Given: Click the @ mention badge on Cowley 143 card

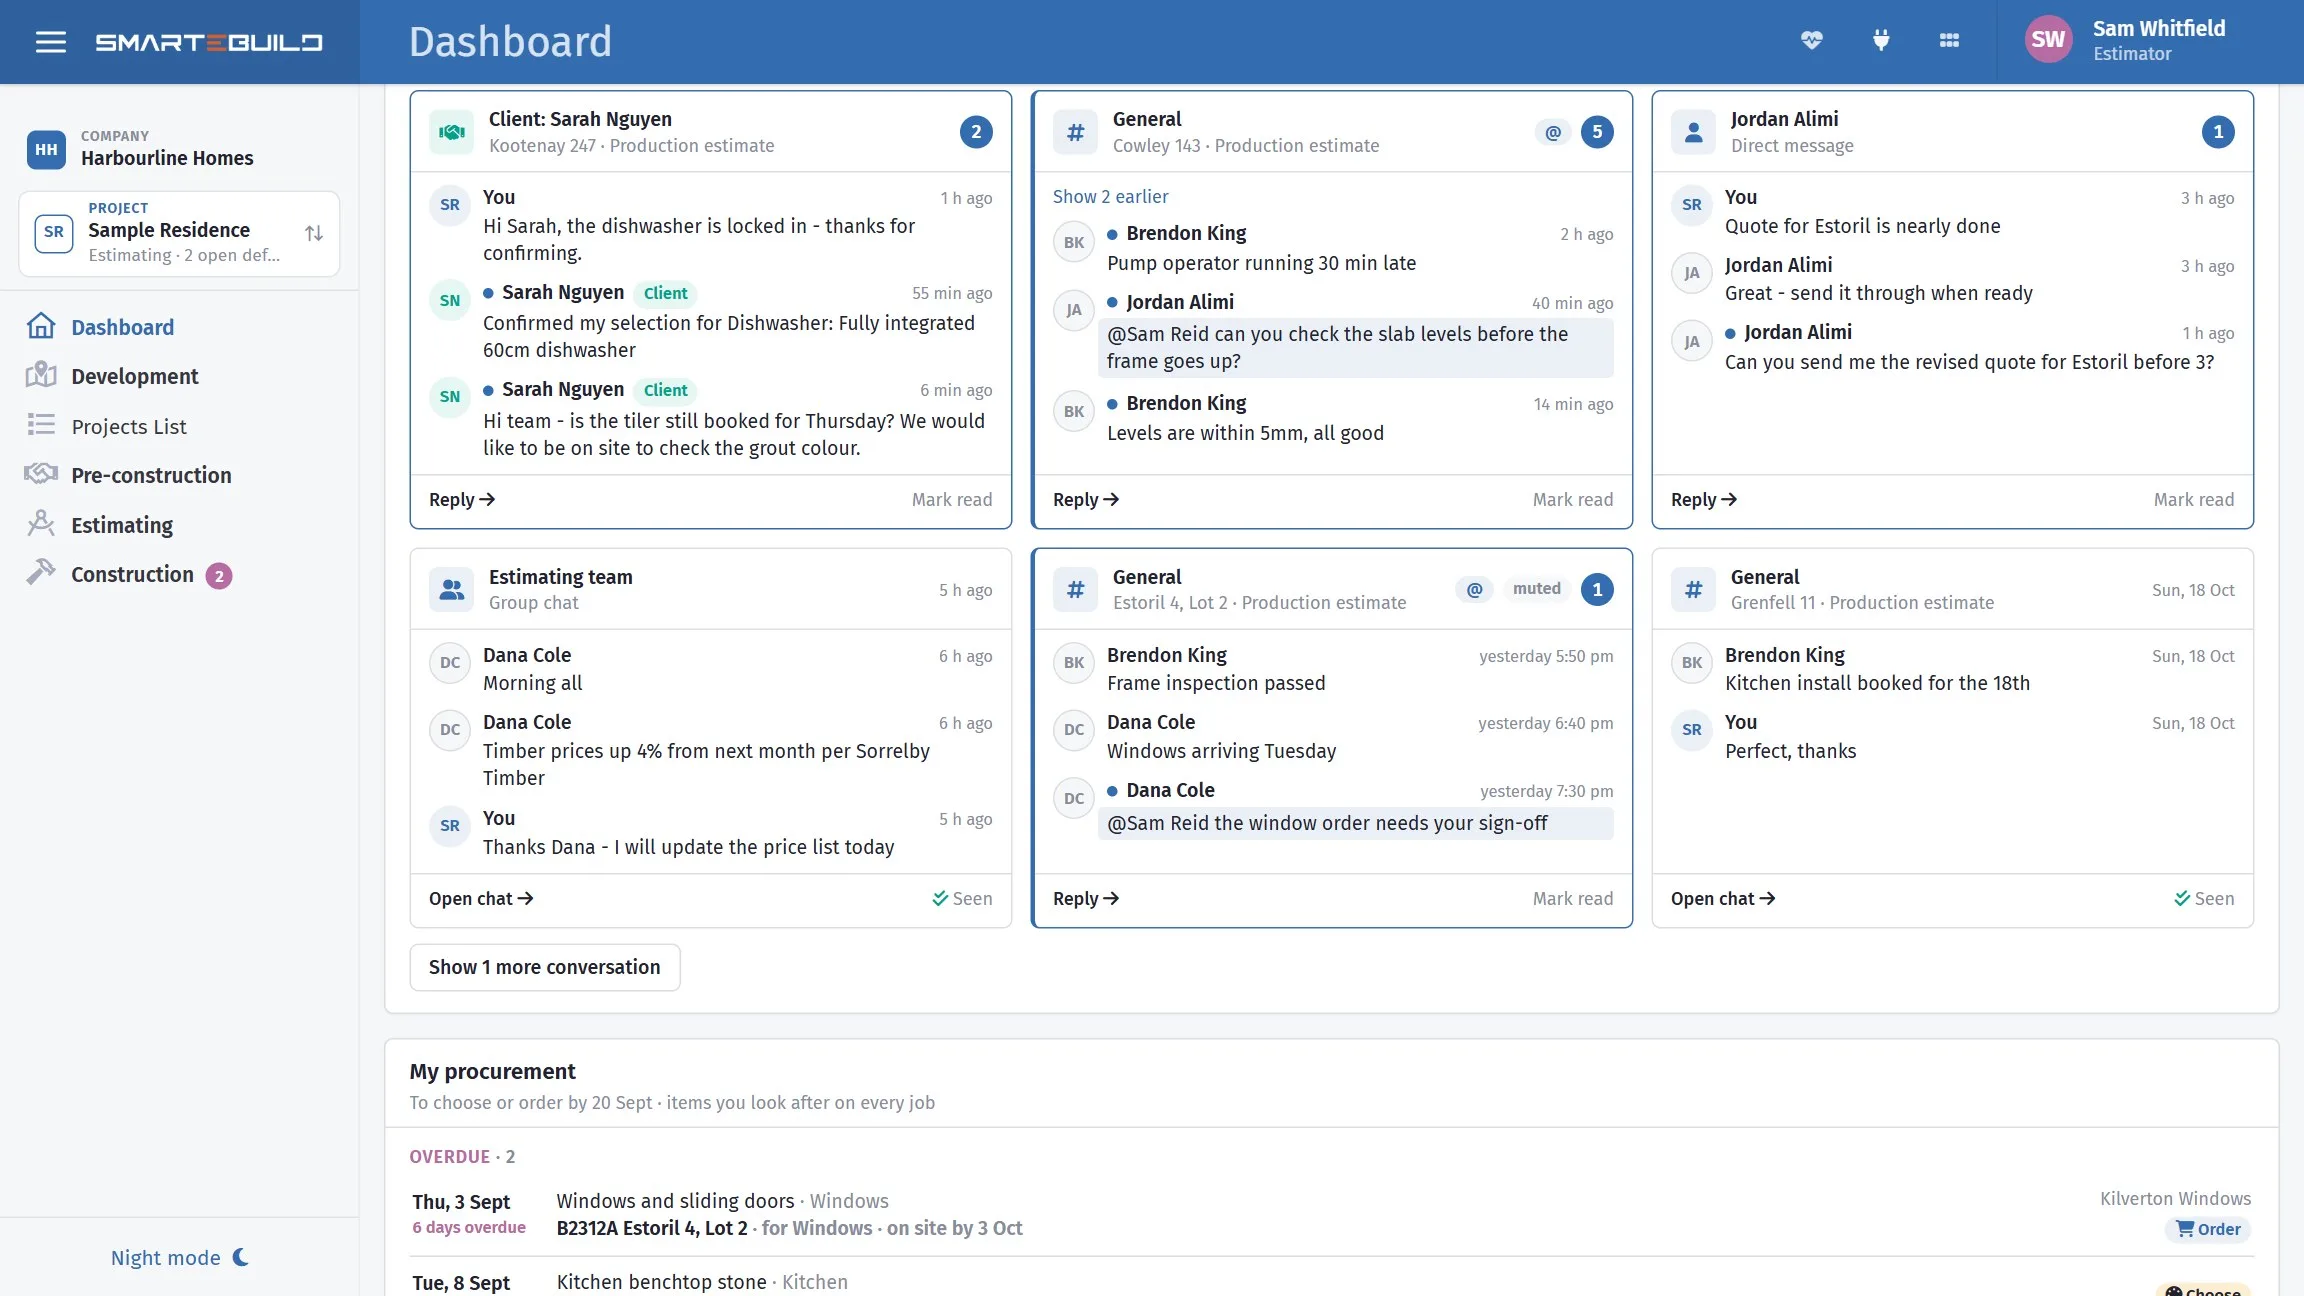Looking at the screenshot, I should [x=1553, y=132].
